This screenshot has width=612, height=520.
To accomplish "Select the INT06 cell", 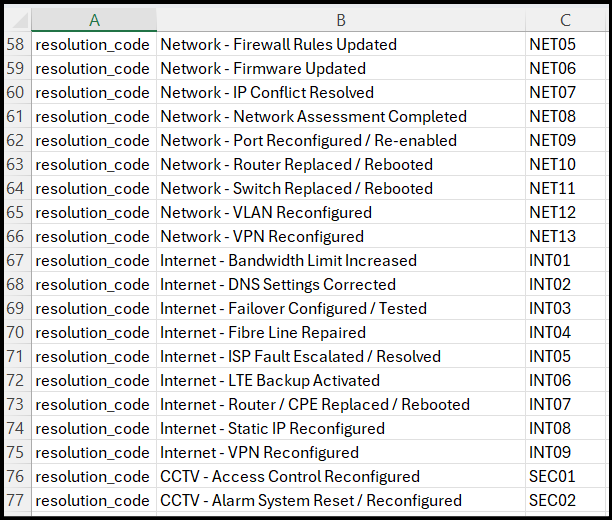I will (x=566, y=380).
